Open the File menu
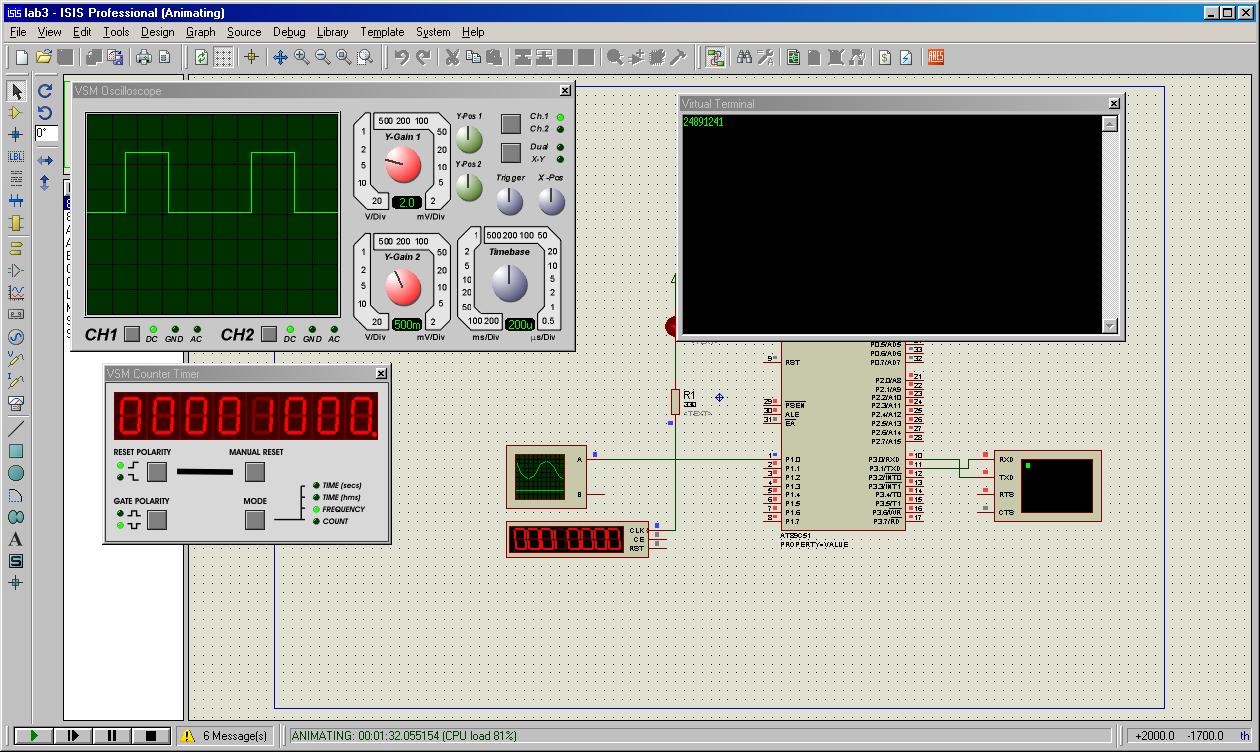The height and width of the screenshot is (752, 1260). (18, 32)
